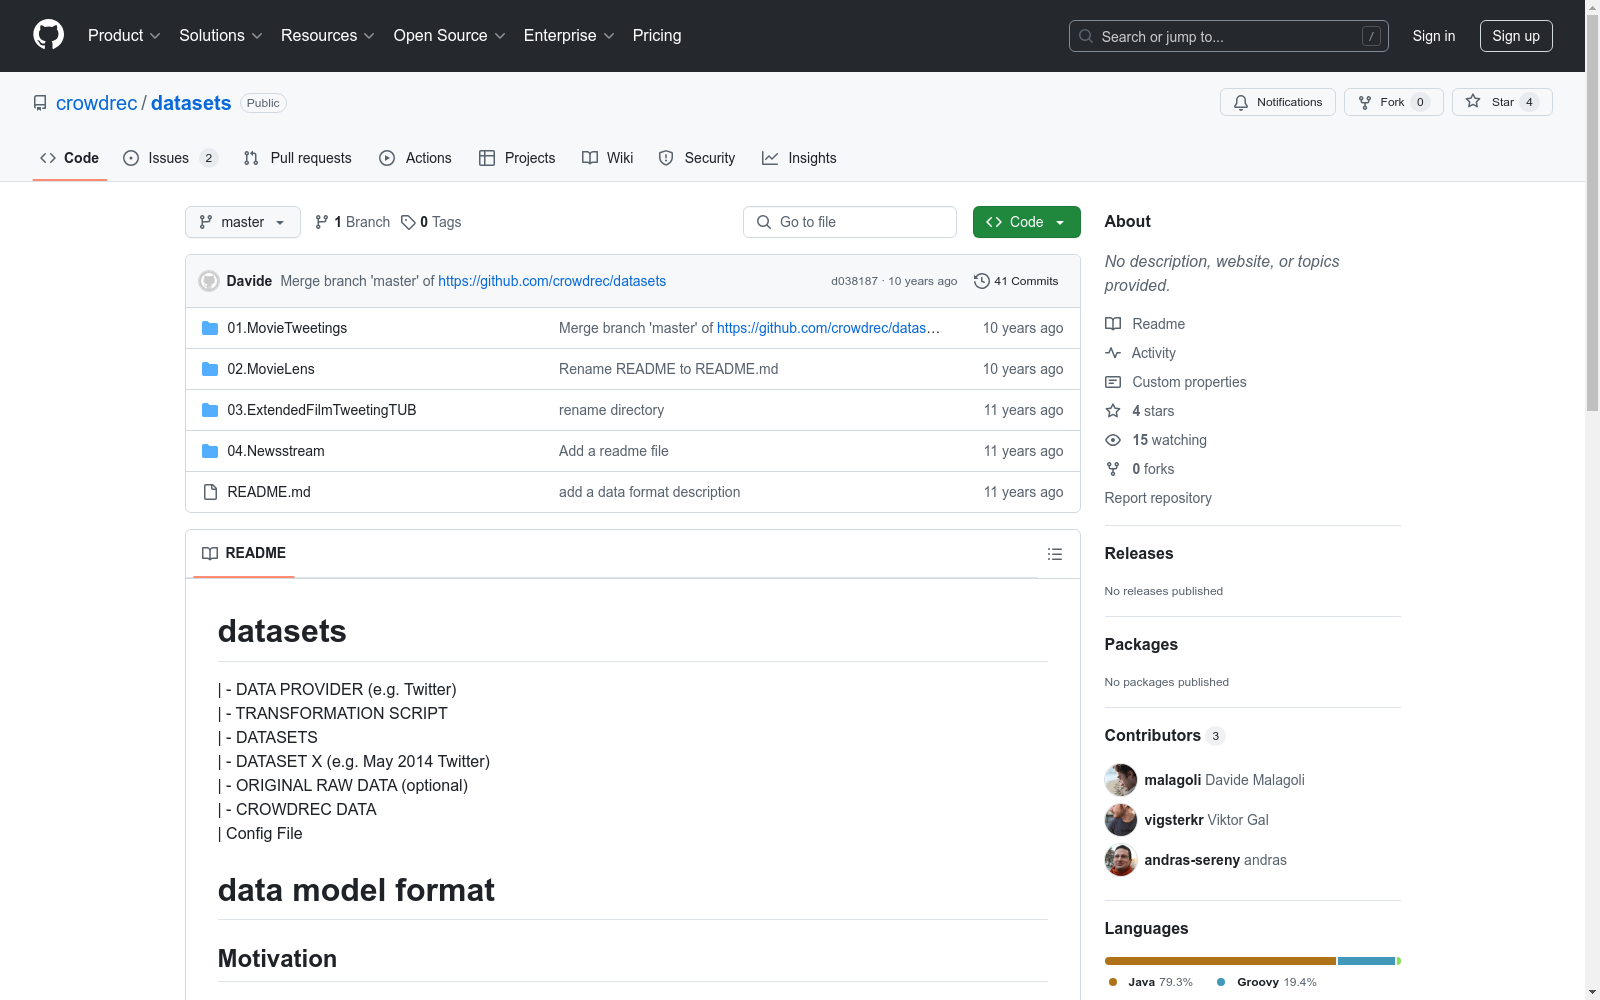The image size is (1600, 1000).
Task: Open the Releases heading link
Action: pyautogui.click(x=1139, y=553)
